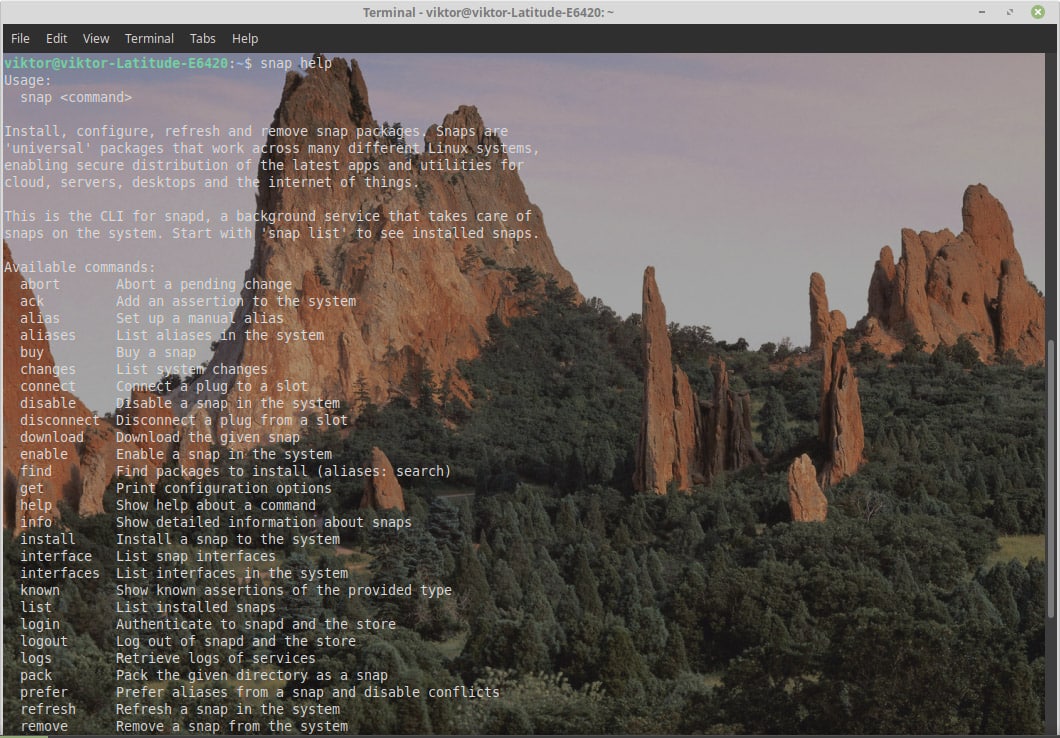The image size is (1060, 738).
Task: Open the Edit menu
Action: pyautogui.click(x=56, y=38)
